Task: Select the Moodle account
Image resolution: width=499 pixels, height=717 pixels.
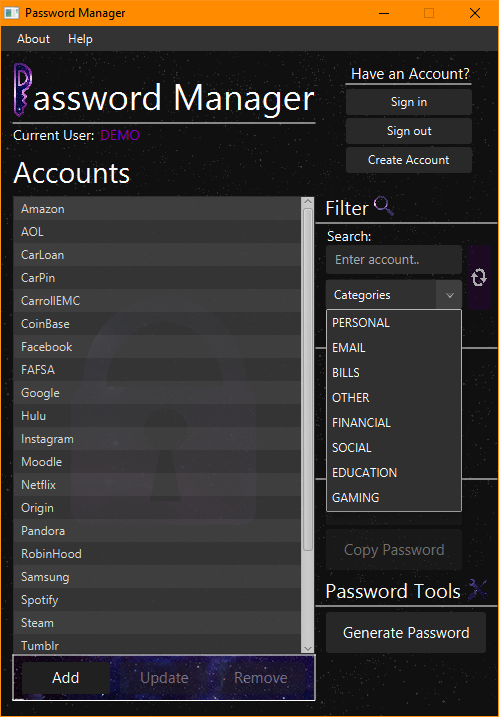Action: click(x=157, y=462)
